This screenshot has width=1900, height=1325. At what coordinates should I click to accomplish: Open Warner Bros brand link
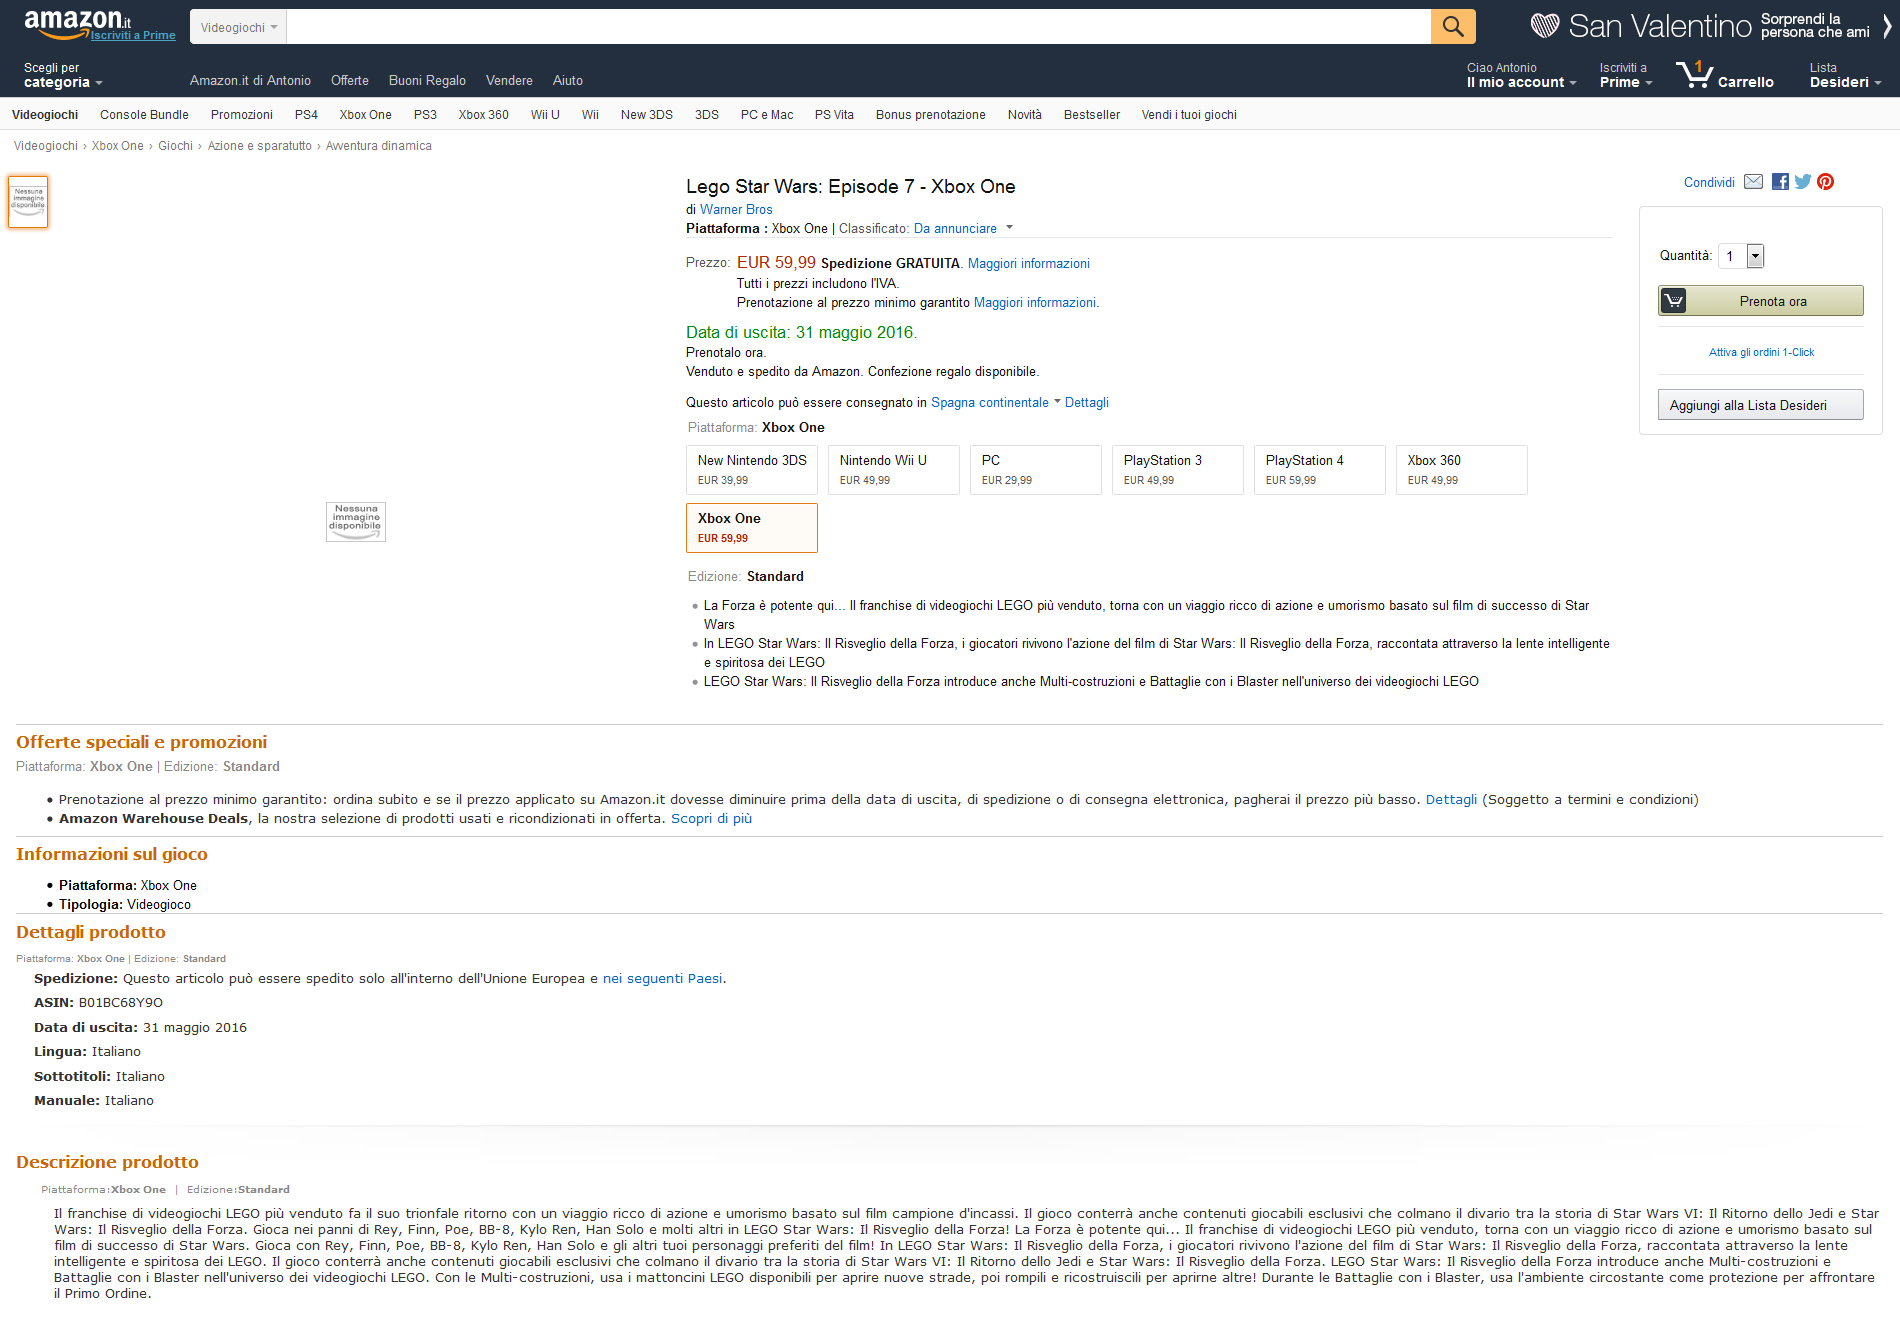[736, 210]
